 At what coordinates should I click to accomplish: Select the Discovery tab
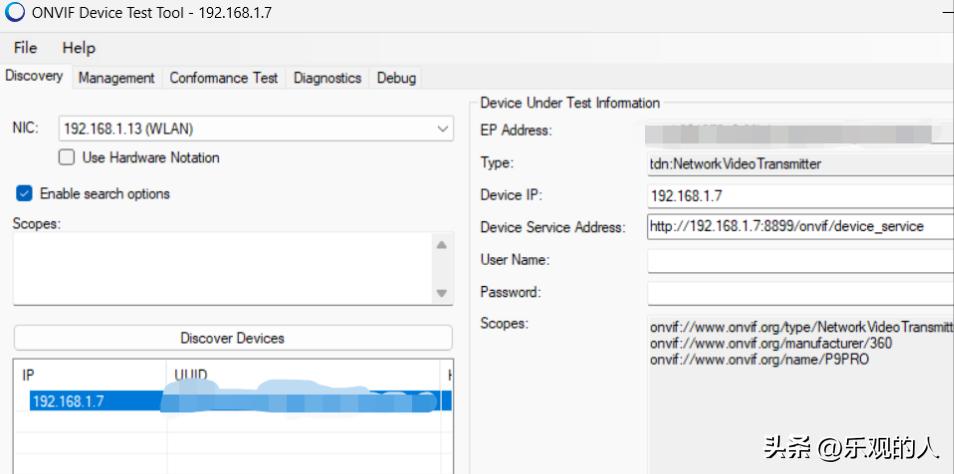point(34,77)
